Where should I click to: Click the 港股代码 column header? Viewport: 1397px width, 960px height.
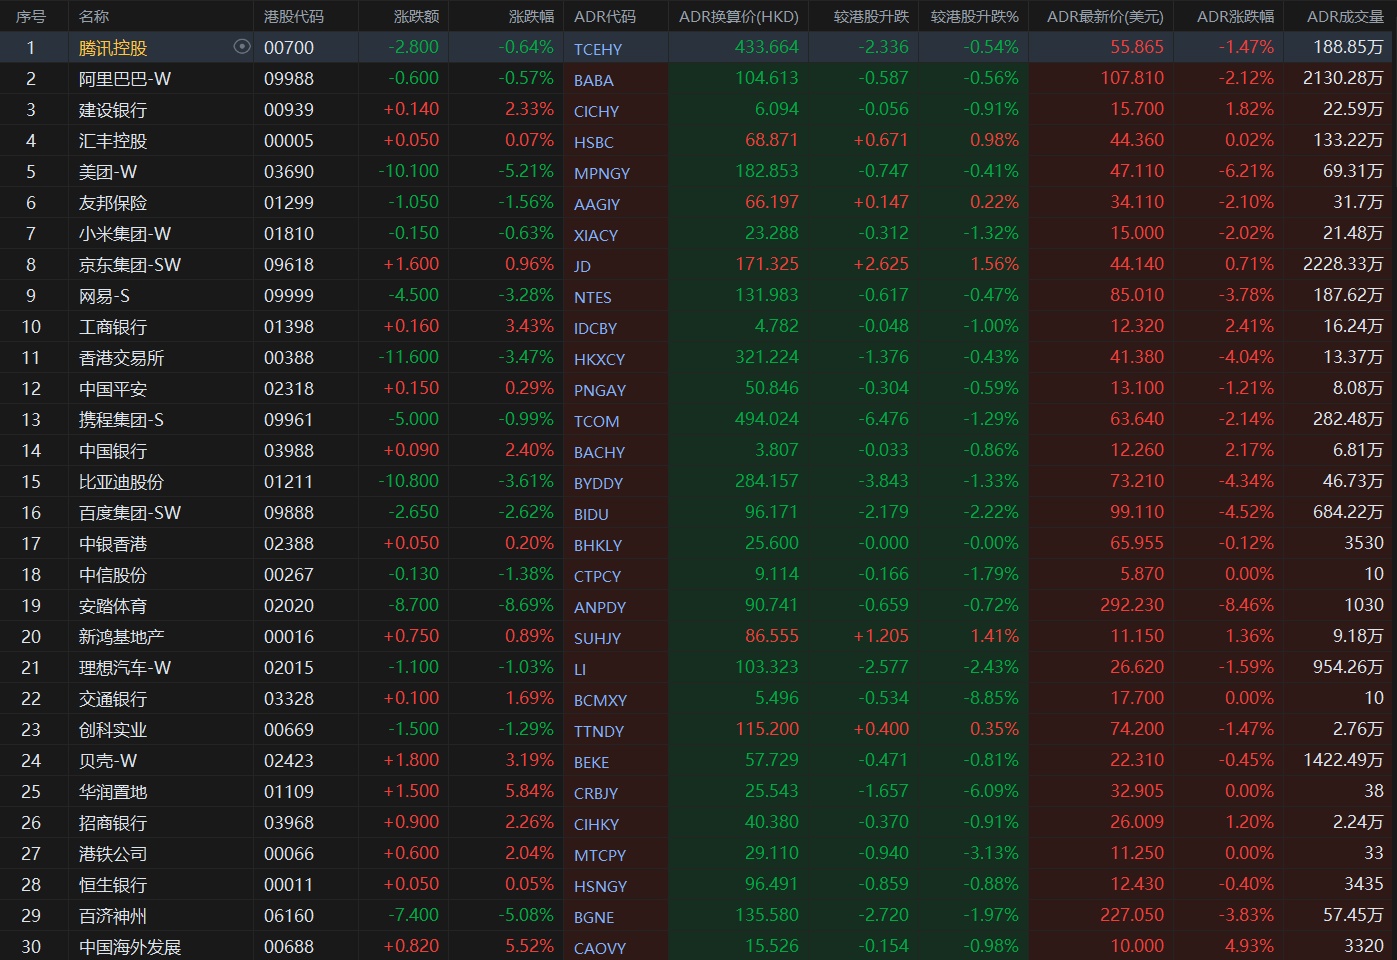(293, 16)
